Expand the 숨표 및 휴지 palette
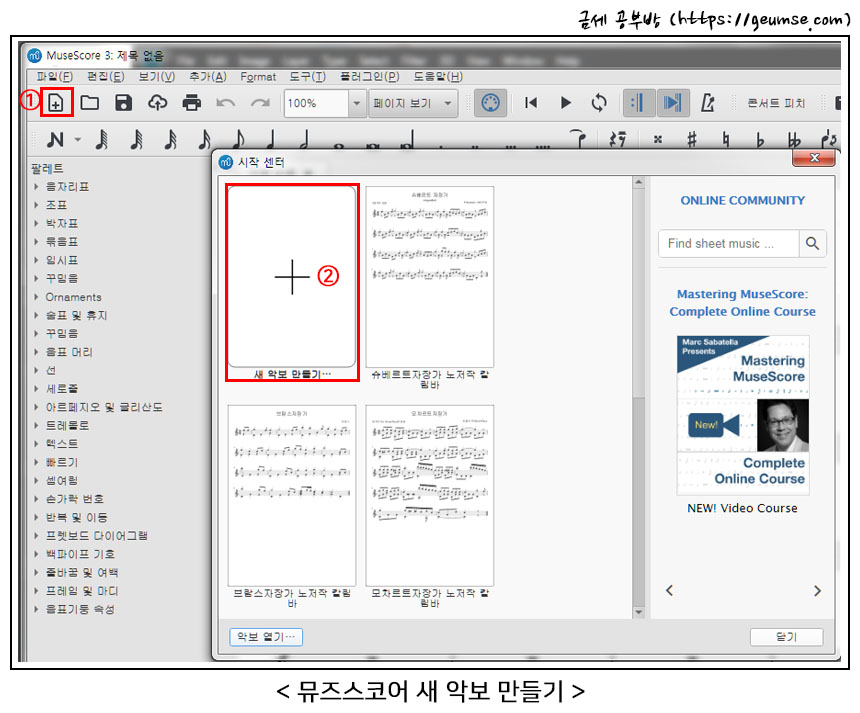860x713 pixels. [x=36, y=315]
